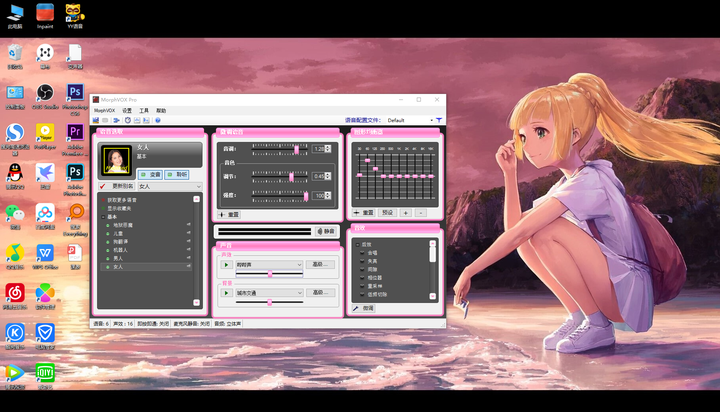Enable the 合唱 after-effect
Screen dimensions: 720x412
coord(362,253)
